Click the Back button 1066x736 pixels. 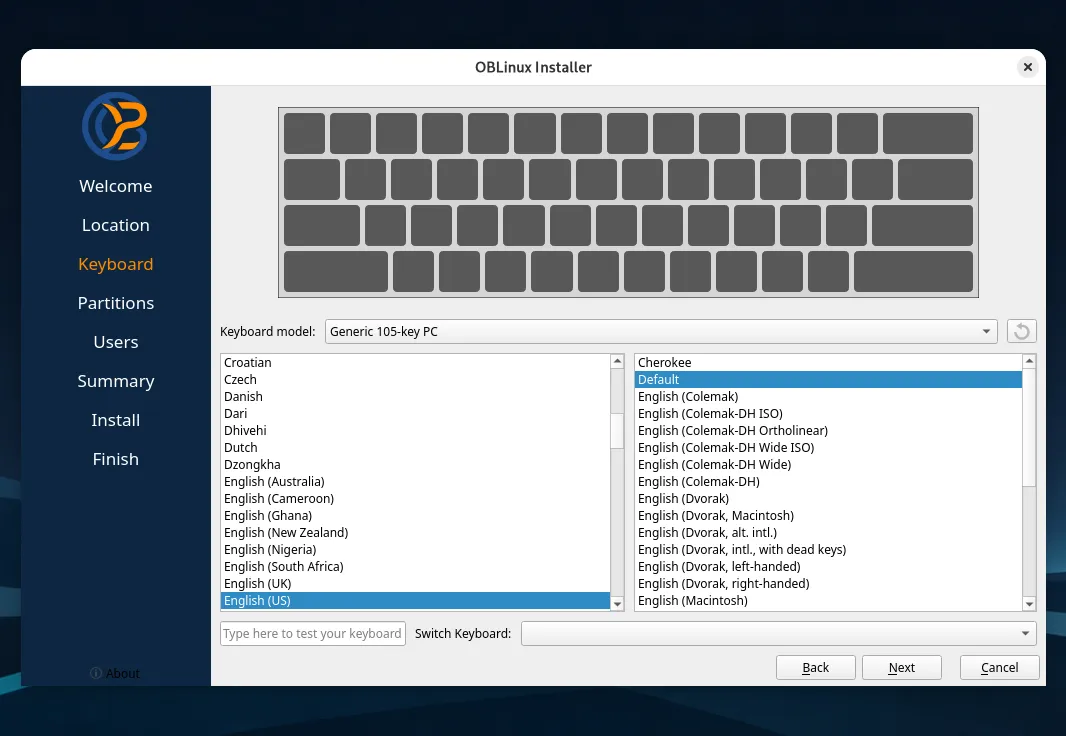click(x=815, y=667)
